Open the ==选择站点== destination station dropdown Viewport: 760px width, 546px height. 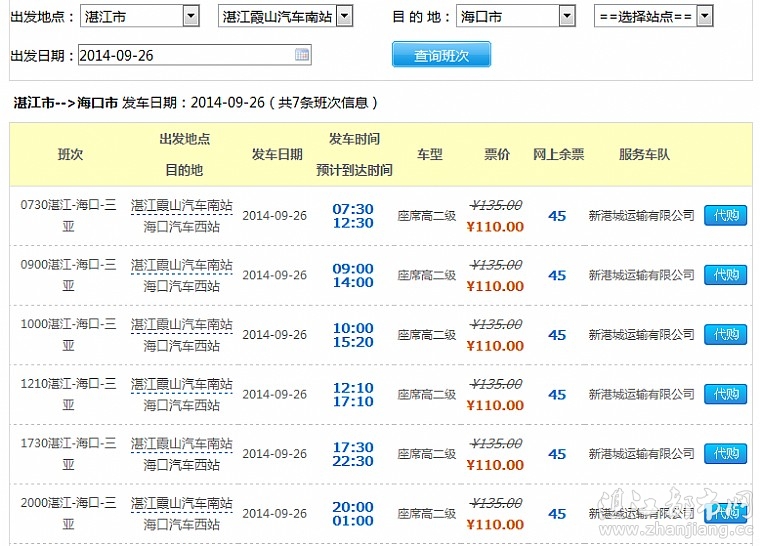click(x=704, y=16)
